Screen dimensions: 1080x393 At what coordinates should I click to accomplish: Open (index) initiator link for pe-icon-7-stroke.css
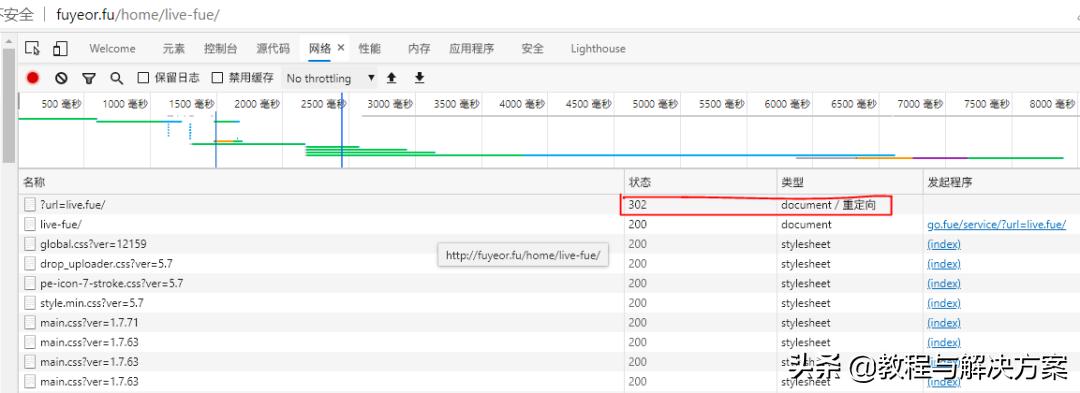tap(944, 283)
